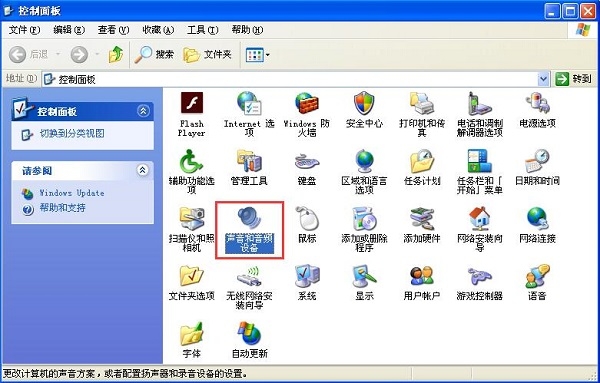Open 自动更新 icon
The height and width of the screenshot is (383, 600).
tap(249, 334)
